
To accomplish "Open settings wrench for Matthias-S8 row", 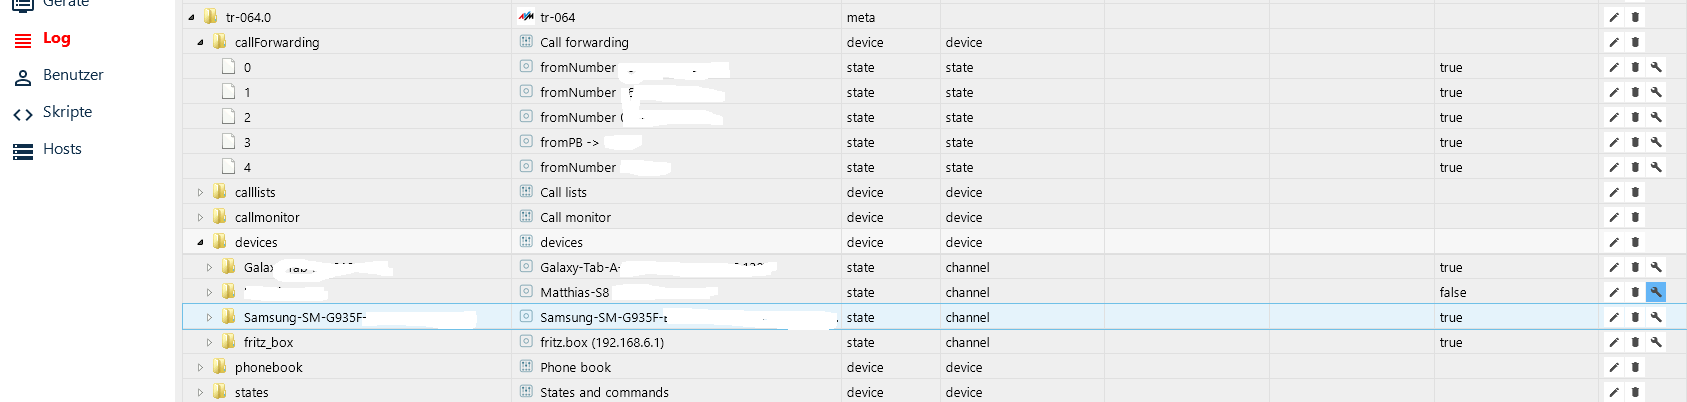I will click(1656, 292).
